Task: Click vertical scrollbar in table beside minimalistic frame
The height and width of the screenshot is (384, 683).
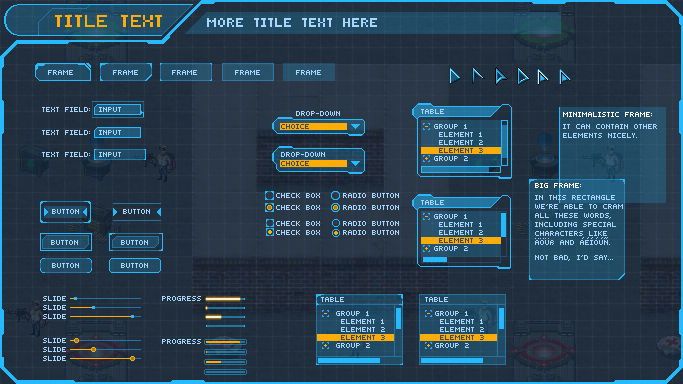Action: tap(504, 143)
